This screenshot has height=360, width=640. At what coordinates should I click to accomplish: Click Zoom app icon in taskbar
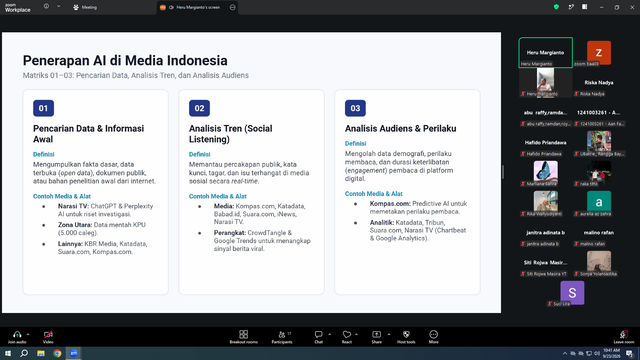[x=73, y=353]
